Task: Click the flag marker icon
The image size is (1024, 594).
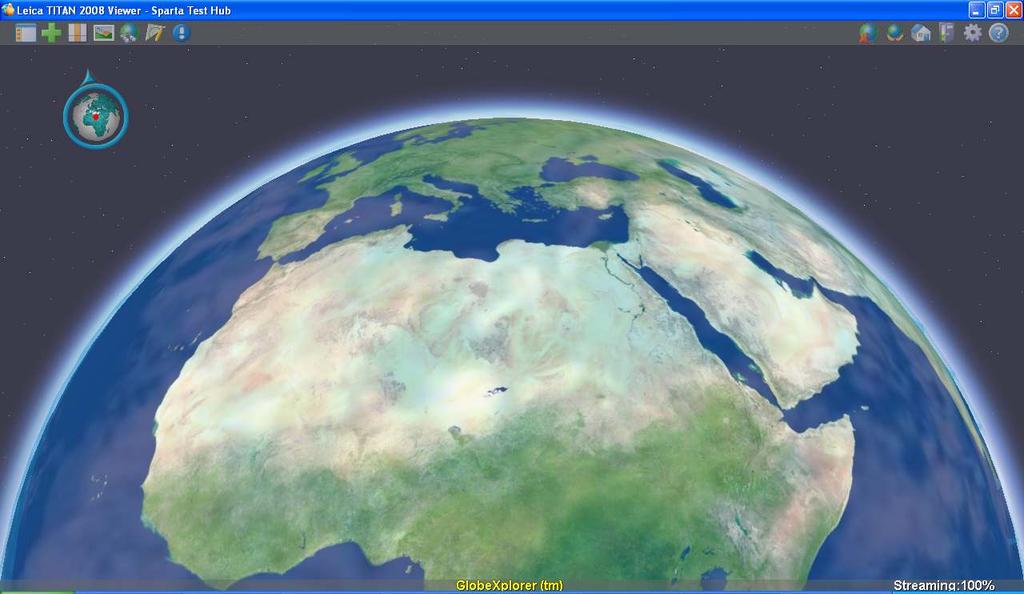Action: coord(947,33)
